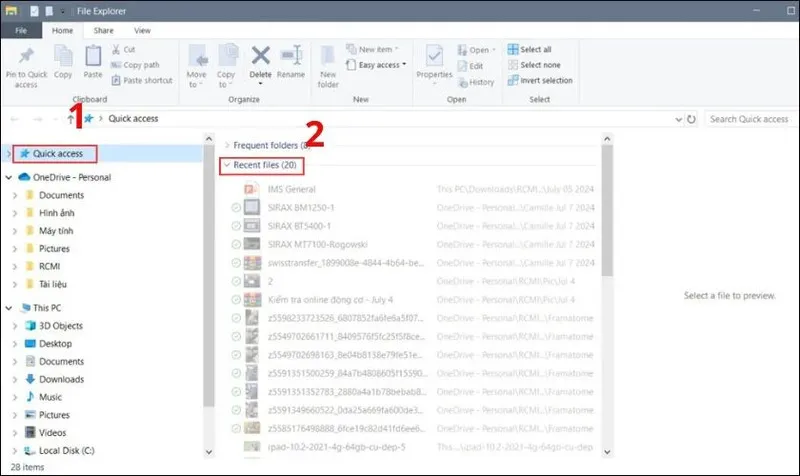Screen dimensions: 800x476
Task: Select SIRAX MT7100-Rogowski file
Action: point(317,244)
